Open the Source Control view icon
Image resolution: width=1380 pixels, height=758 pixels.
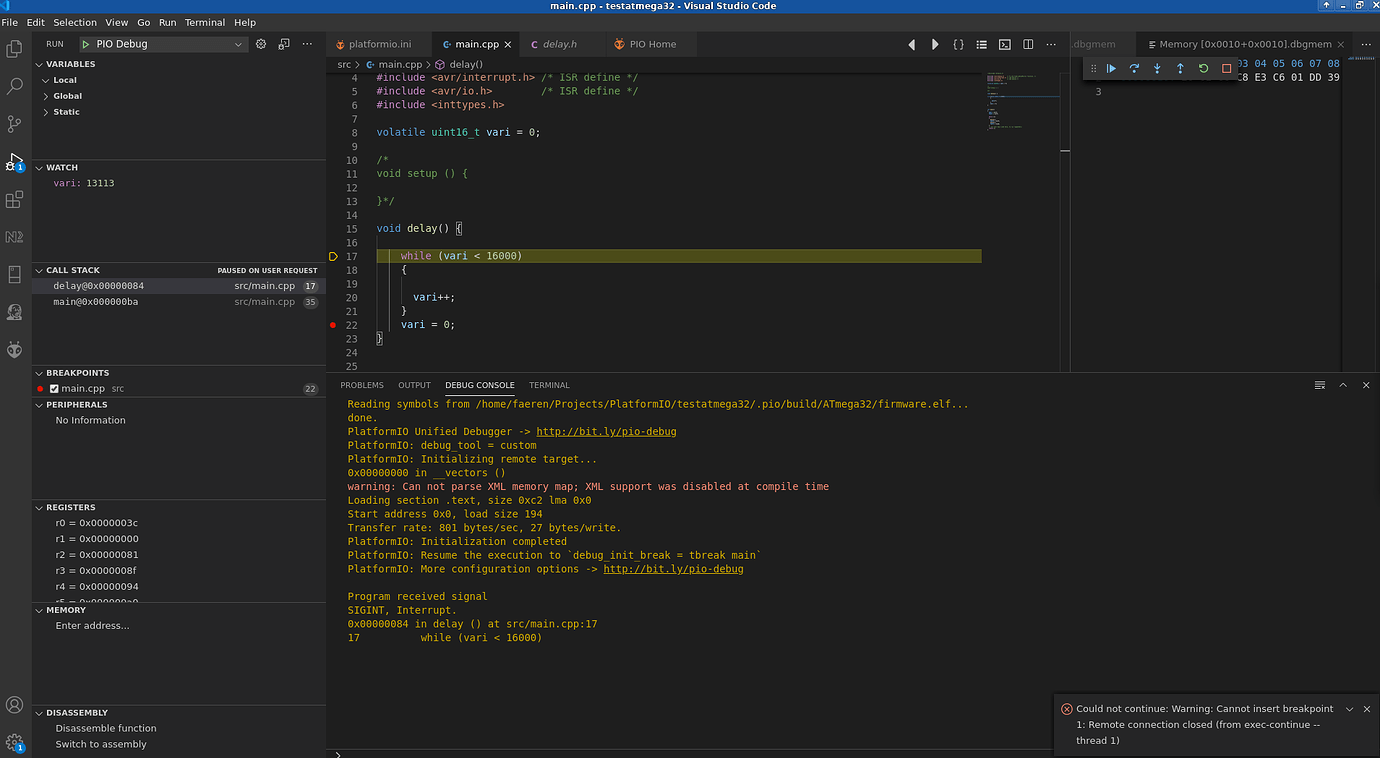coord(14,124)
